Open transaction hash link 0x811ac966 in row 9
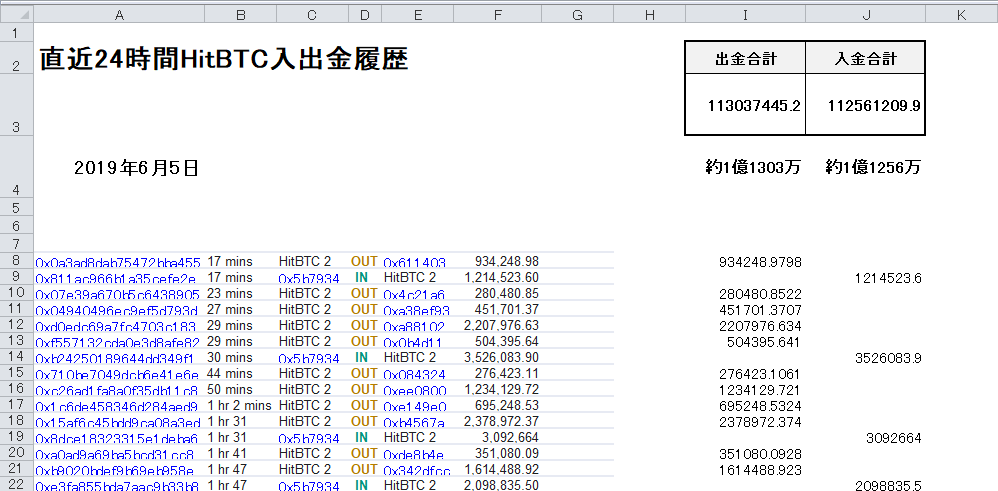This screenshot has width=998, height=491. tap(116, 278)
